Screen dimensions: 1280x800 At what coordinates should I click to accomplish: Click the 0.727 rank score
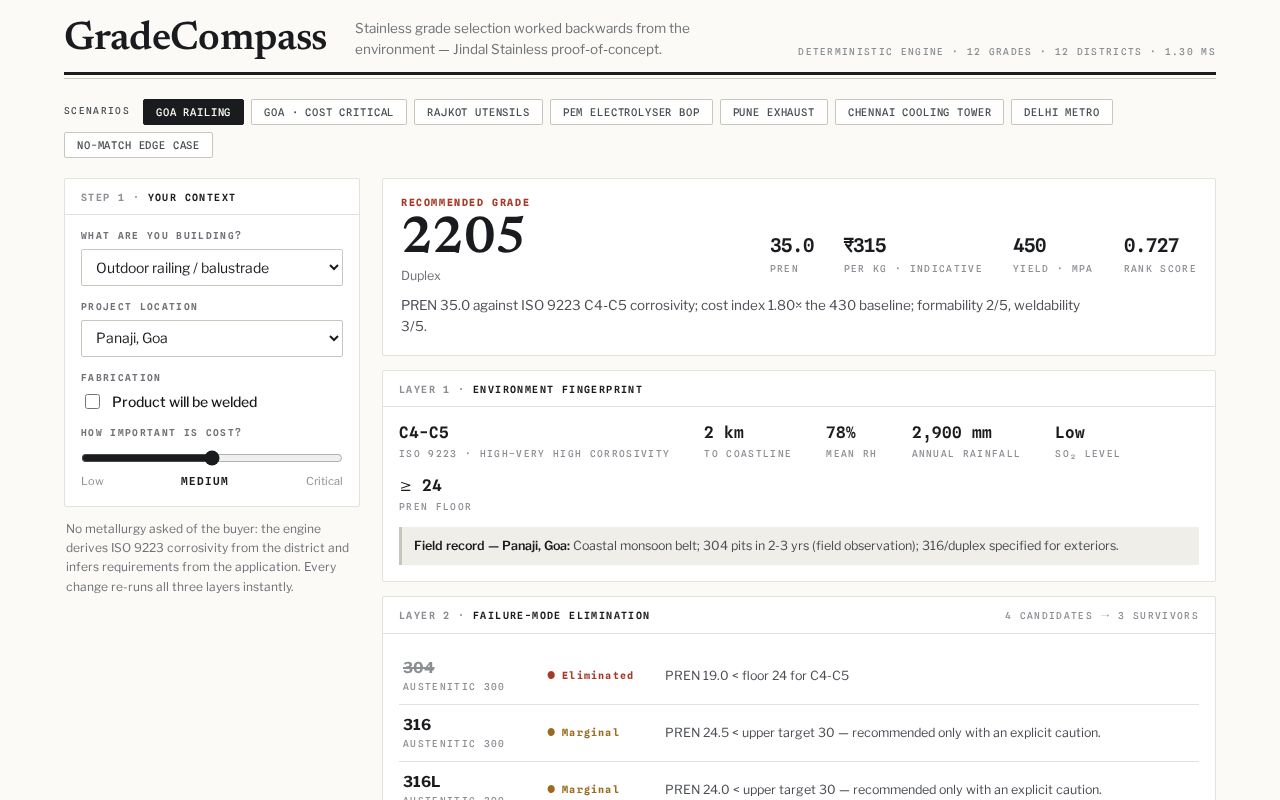1151,245
